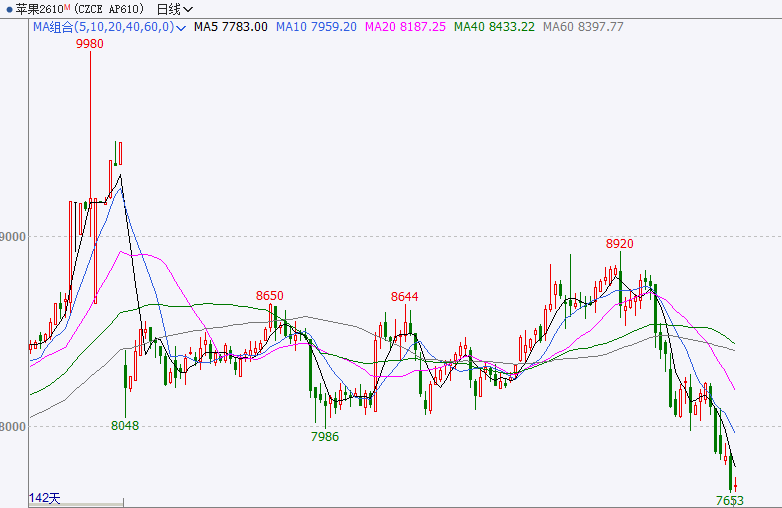Click the 8644 price annotation
Viewport: 782px width, 508px height.
tap(405, 297)
